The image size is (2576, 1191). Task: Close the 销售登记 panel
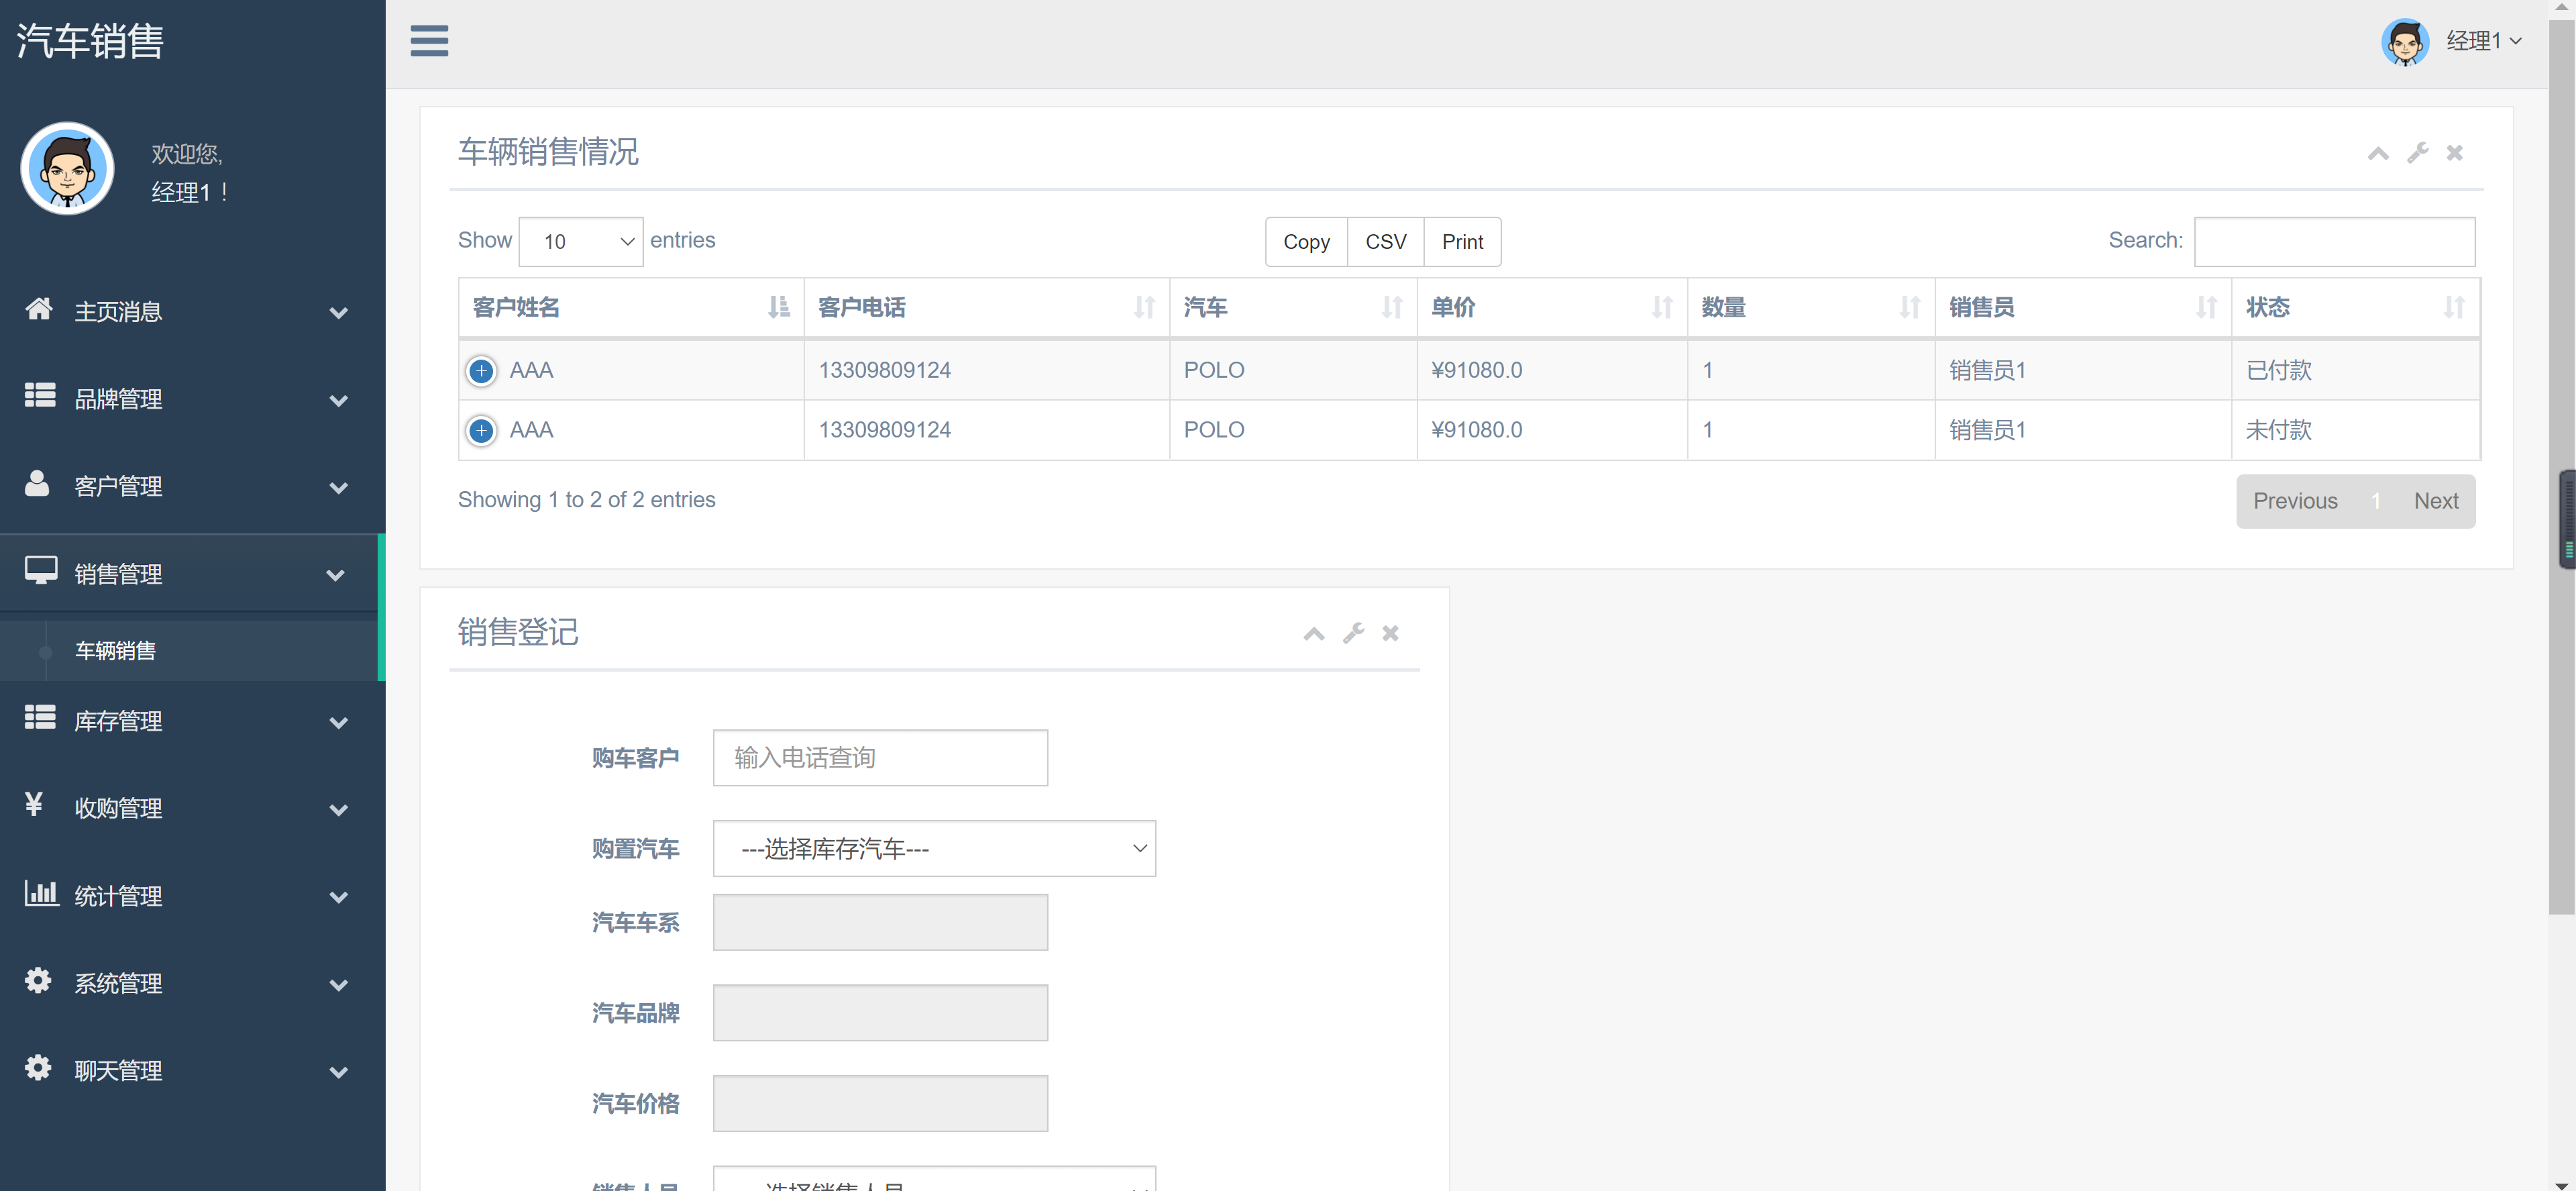click(x=1390, y=633)
